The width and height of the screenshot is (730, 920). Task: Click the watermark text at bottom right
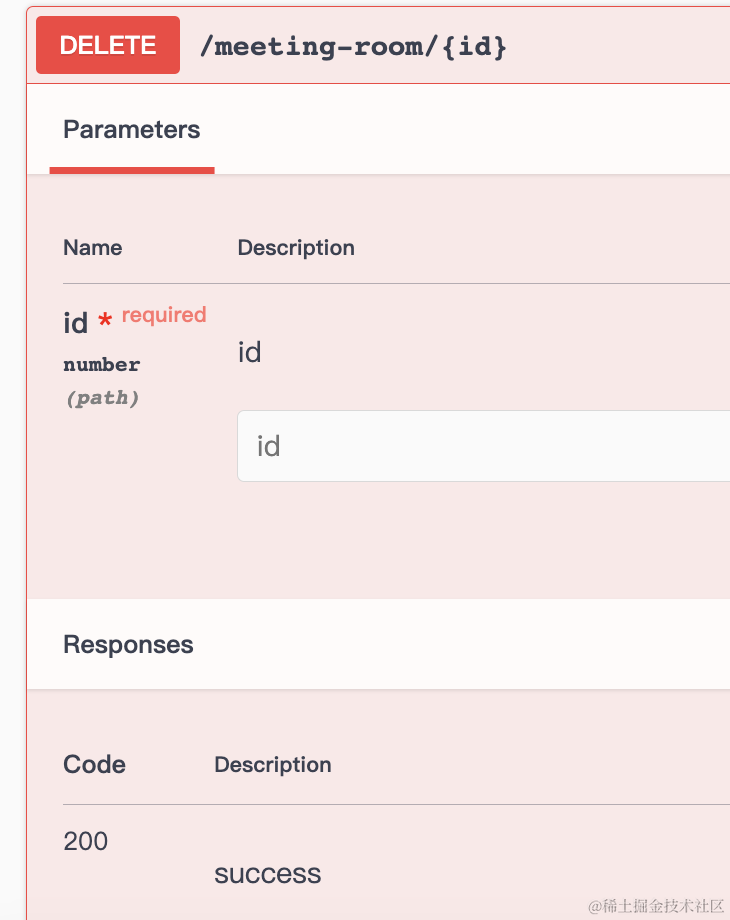(x=656, y=906)
